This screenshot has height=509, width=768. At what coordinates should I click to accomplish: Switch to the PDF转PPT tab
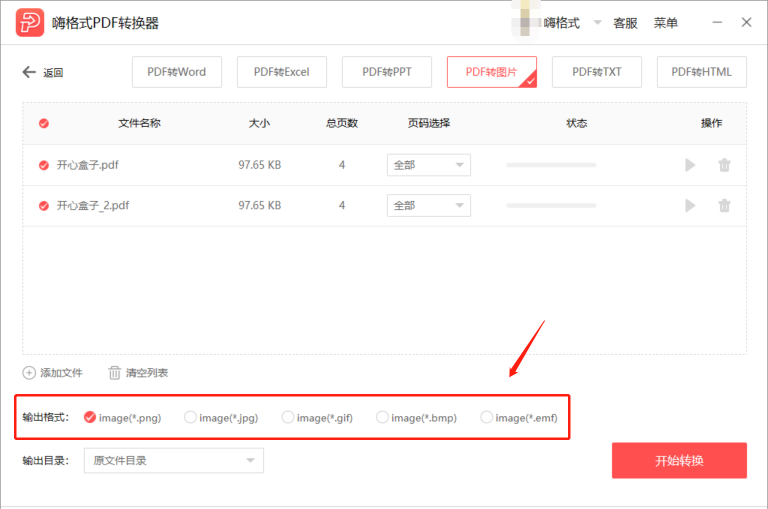tap(387, 72)
